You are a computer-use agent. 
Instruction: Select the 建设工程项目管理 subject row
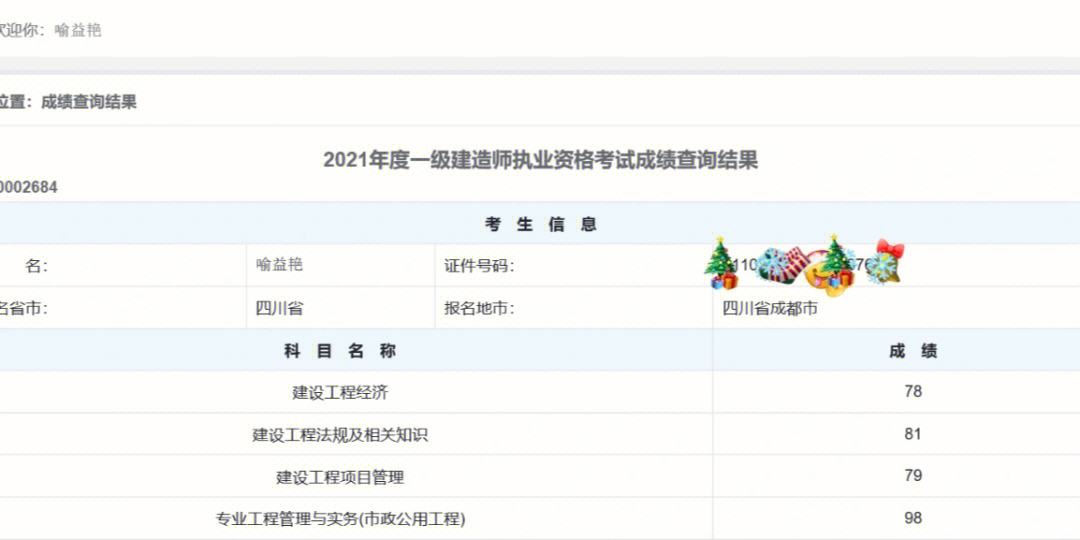pos(340,477)
